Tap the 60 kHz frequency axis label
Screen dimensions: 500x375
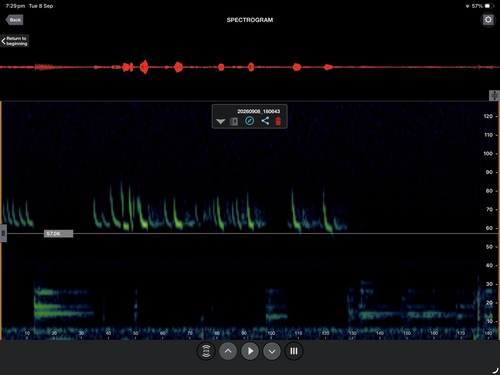coord(489,228)
